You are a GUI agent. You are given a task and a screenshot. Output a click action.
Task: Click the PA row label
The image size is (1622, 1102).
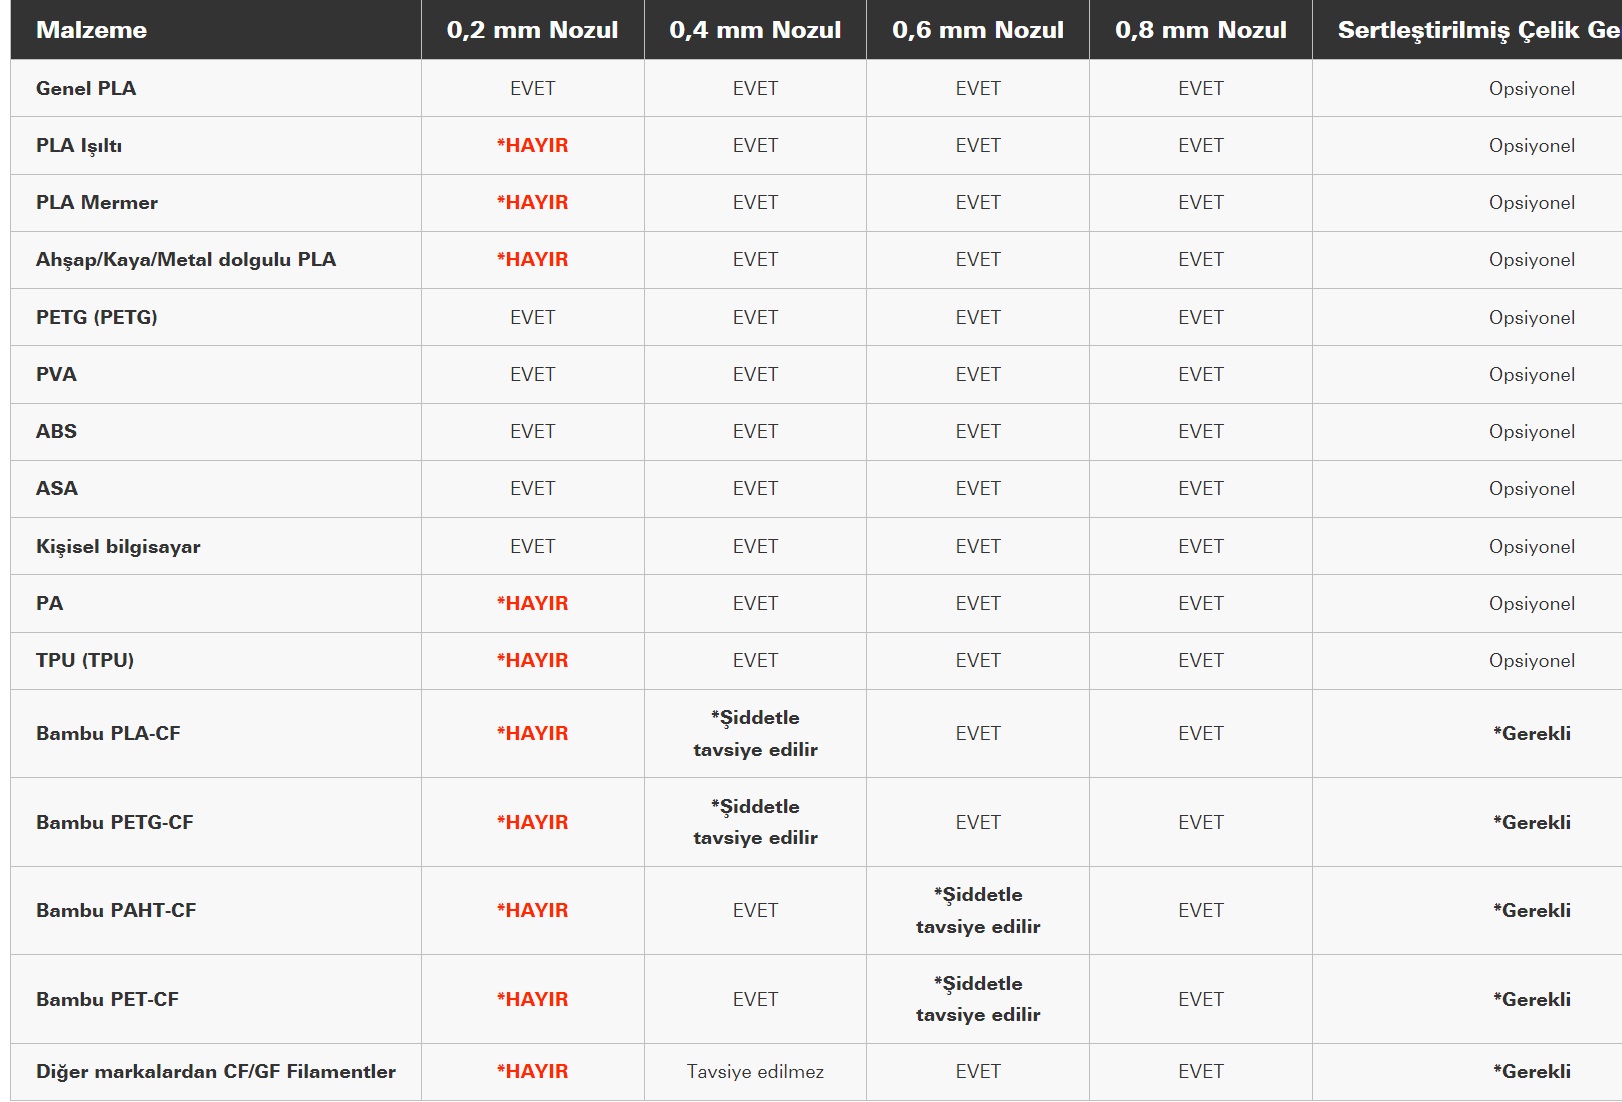click(49, 603)
